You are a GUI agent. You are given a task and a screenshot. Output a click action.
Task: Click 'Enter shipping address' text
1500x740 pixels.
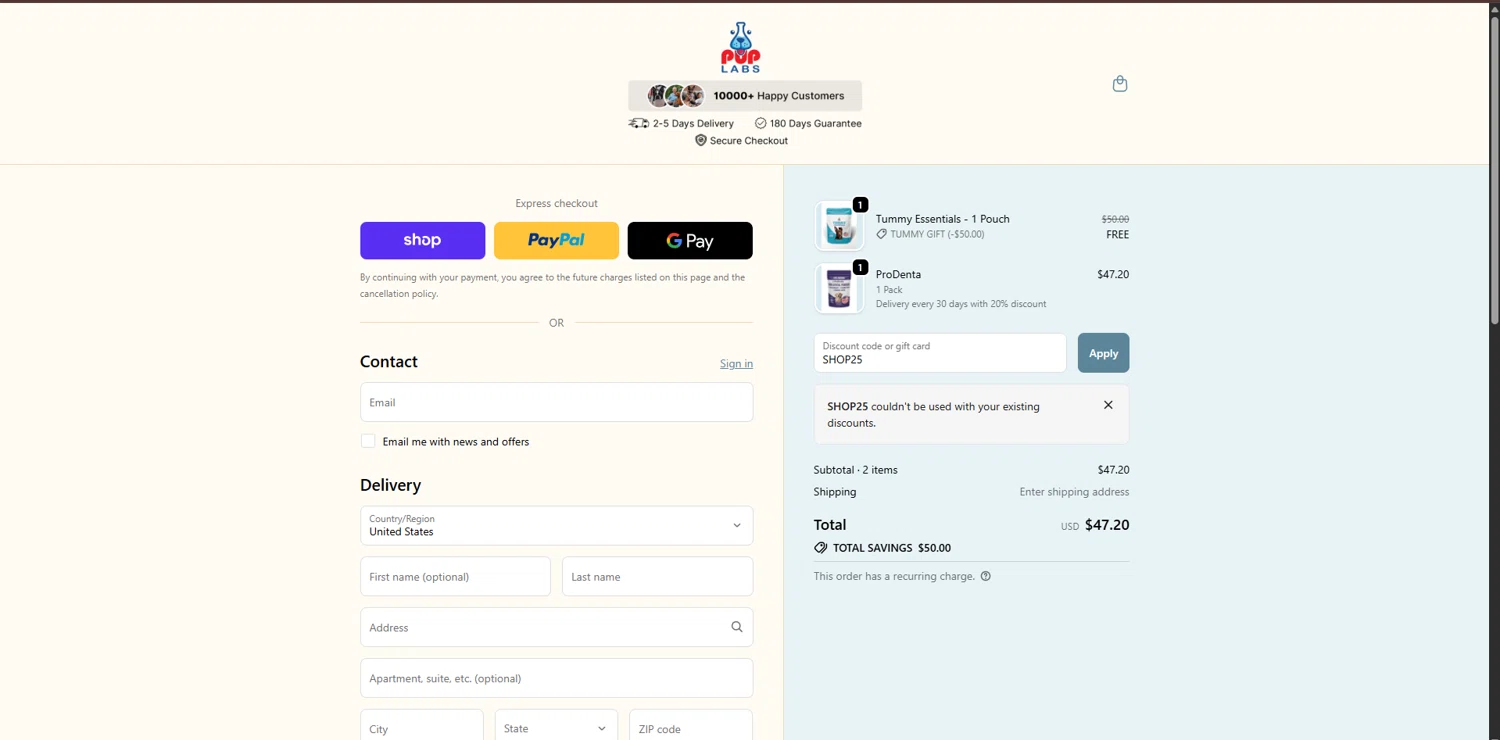1074,492
